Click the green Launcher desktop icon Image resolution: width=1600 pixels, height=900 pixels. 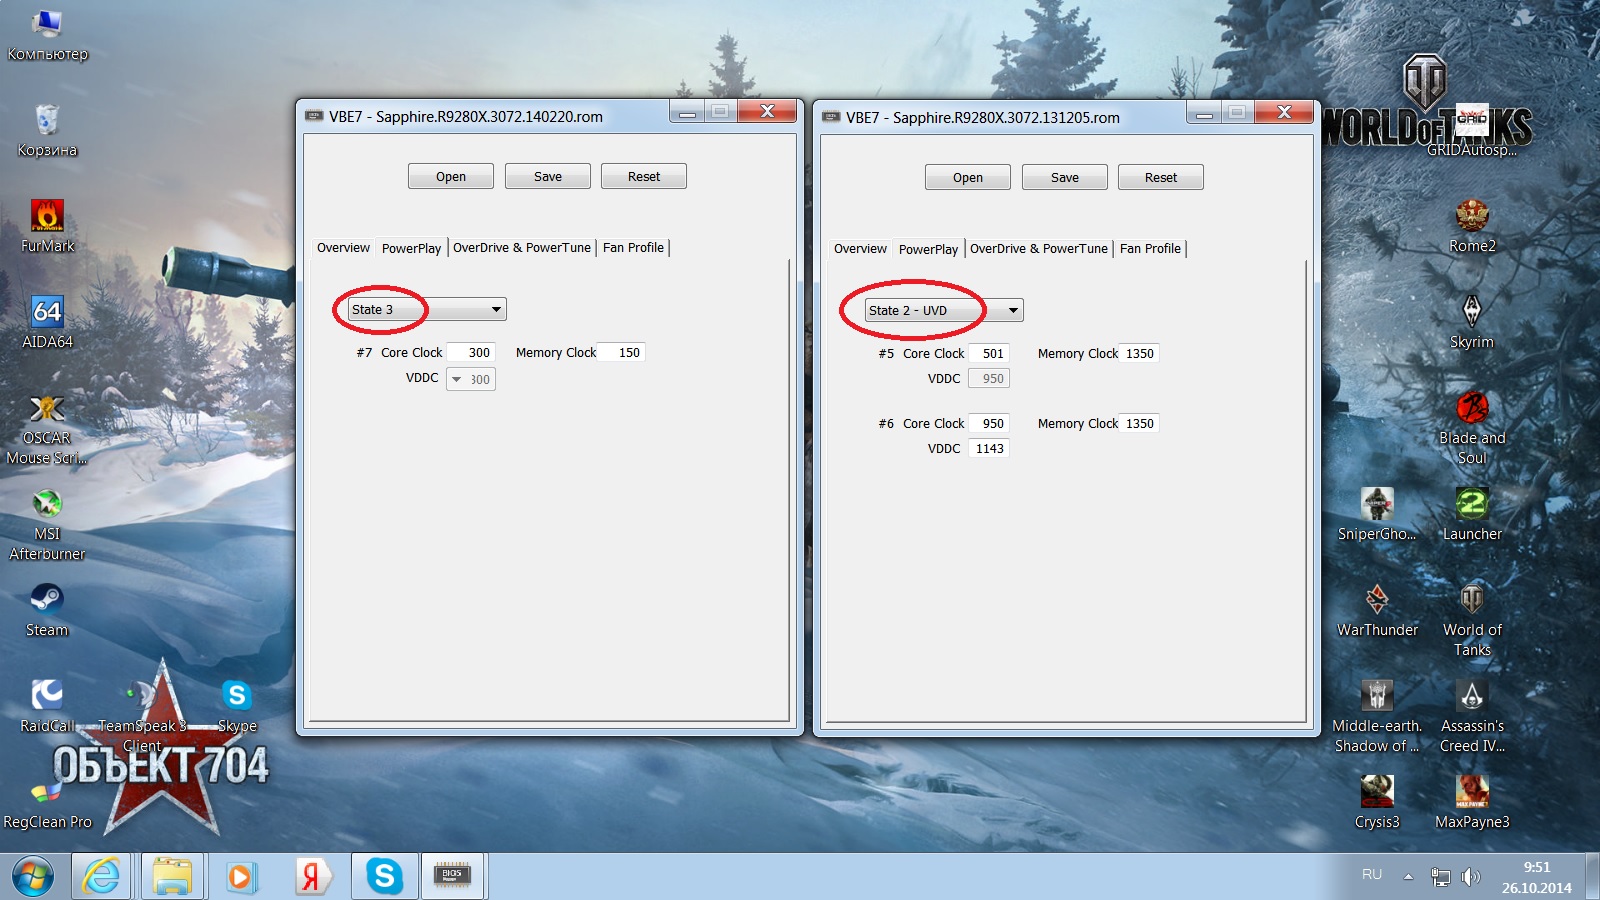coord(1472,513)
